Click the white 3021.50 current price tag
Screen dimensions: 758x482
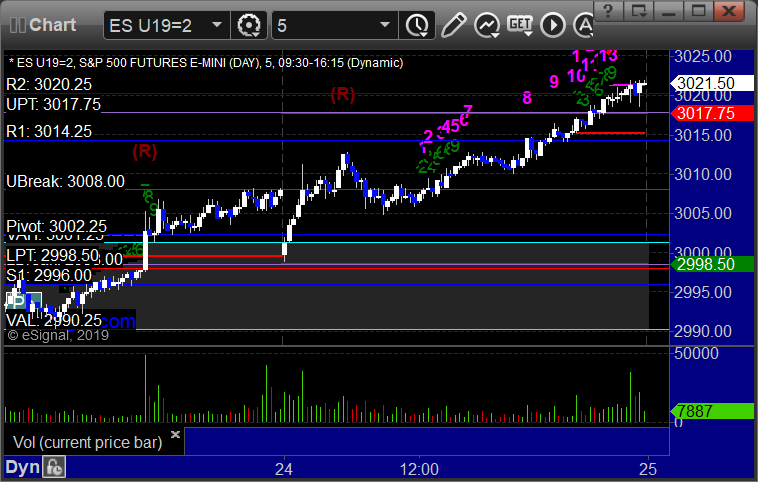click(712, 83)
